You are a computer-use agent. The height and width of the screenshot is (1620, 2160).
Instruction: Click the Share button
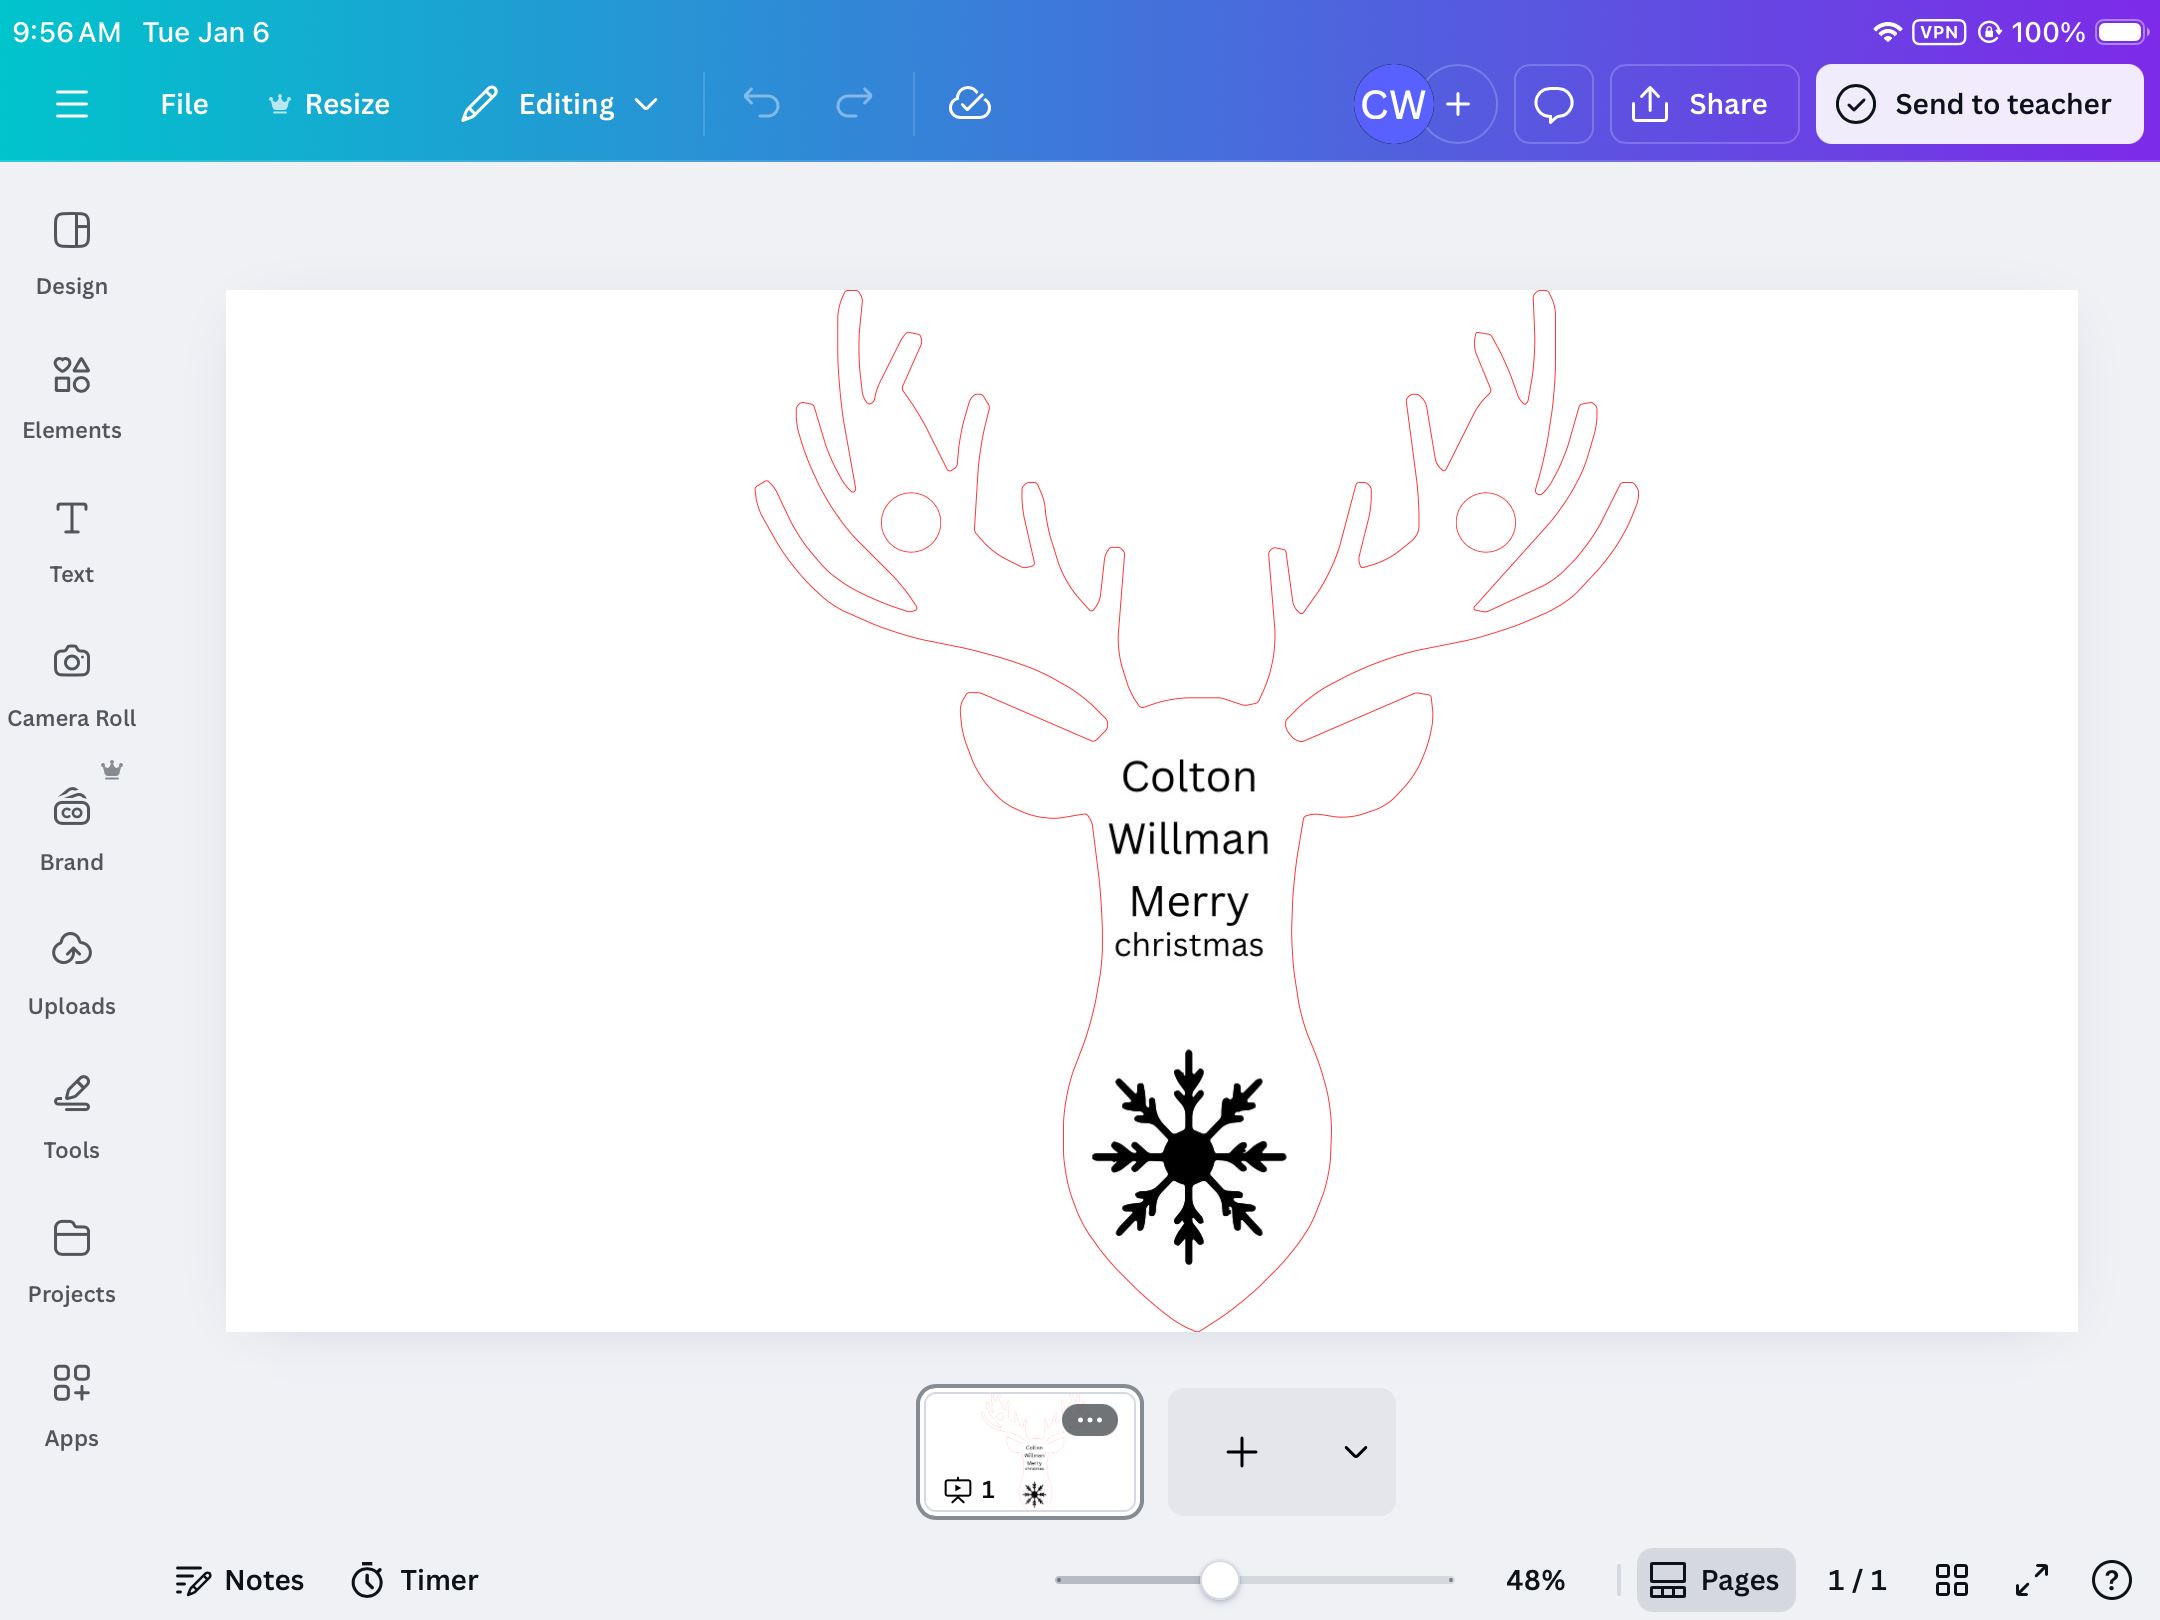[1703, 104]
